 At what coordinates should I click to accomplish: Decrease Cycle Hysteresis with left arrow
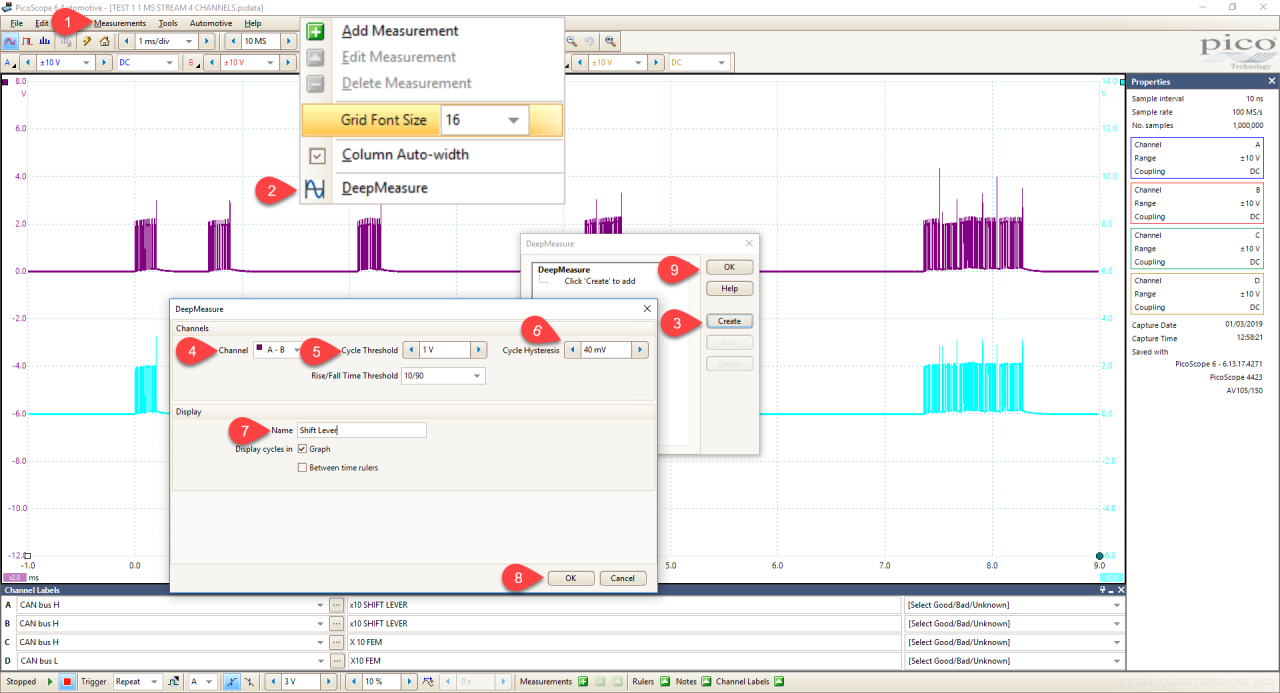pos(573,350)
